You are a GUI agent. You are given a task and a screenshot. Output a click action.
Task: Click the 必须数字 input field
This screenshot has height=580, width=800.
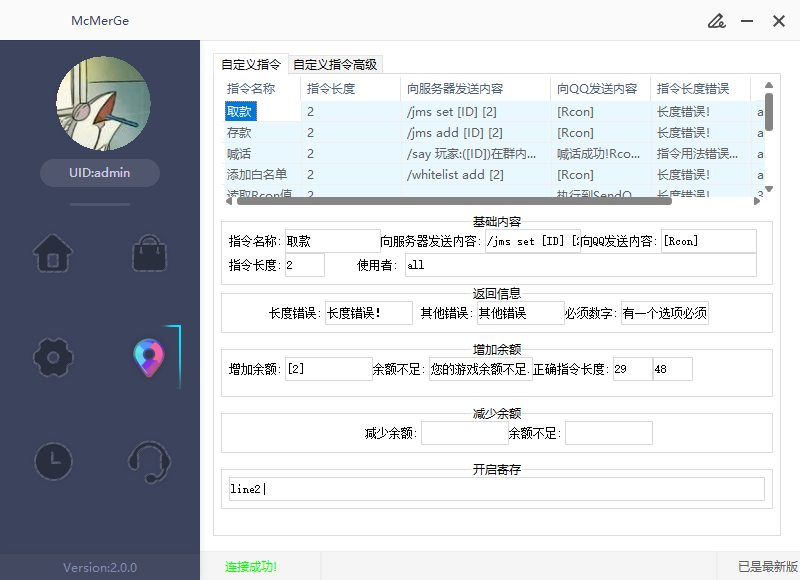[664, 313]
